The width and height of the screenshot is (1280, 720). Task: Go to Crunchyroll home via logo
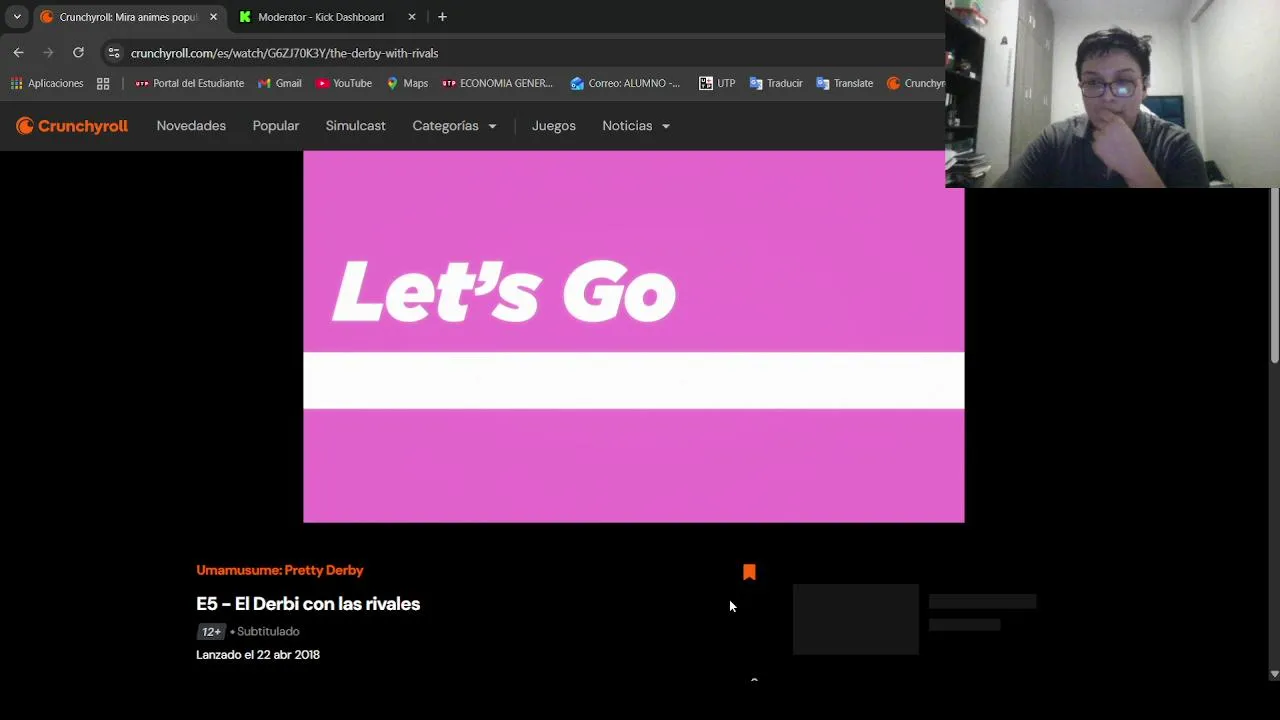pyautogui.click(x=72, y=126)
